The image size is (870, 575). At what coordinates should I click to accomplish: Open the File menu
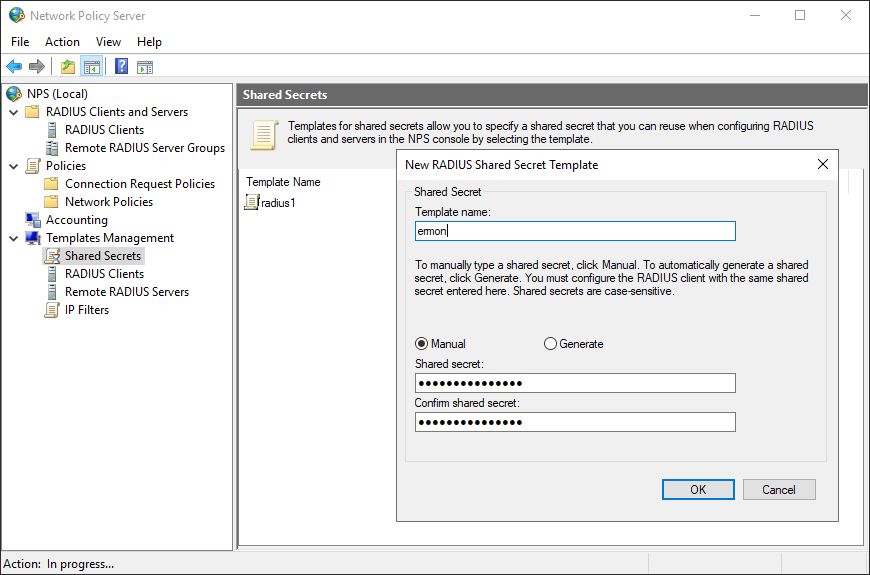[20, 42]
